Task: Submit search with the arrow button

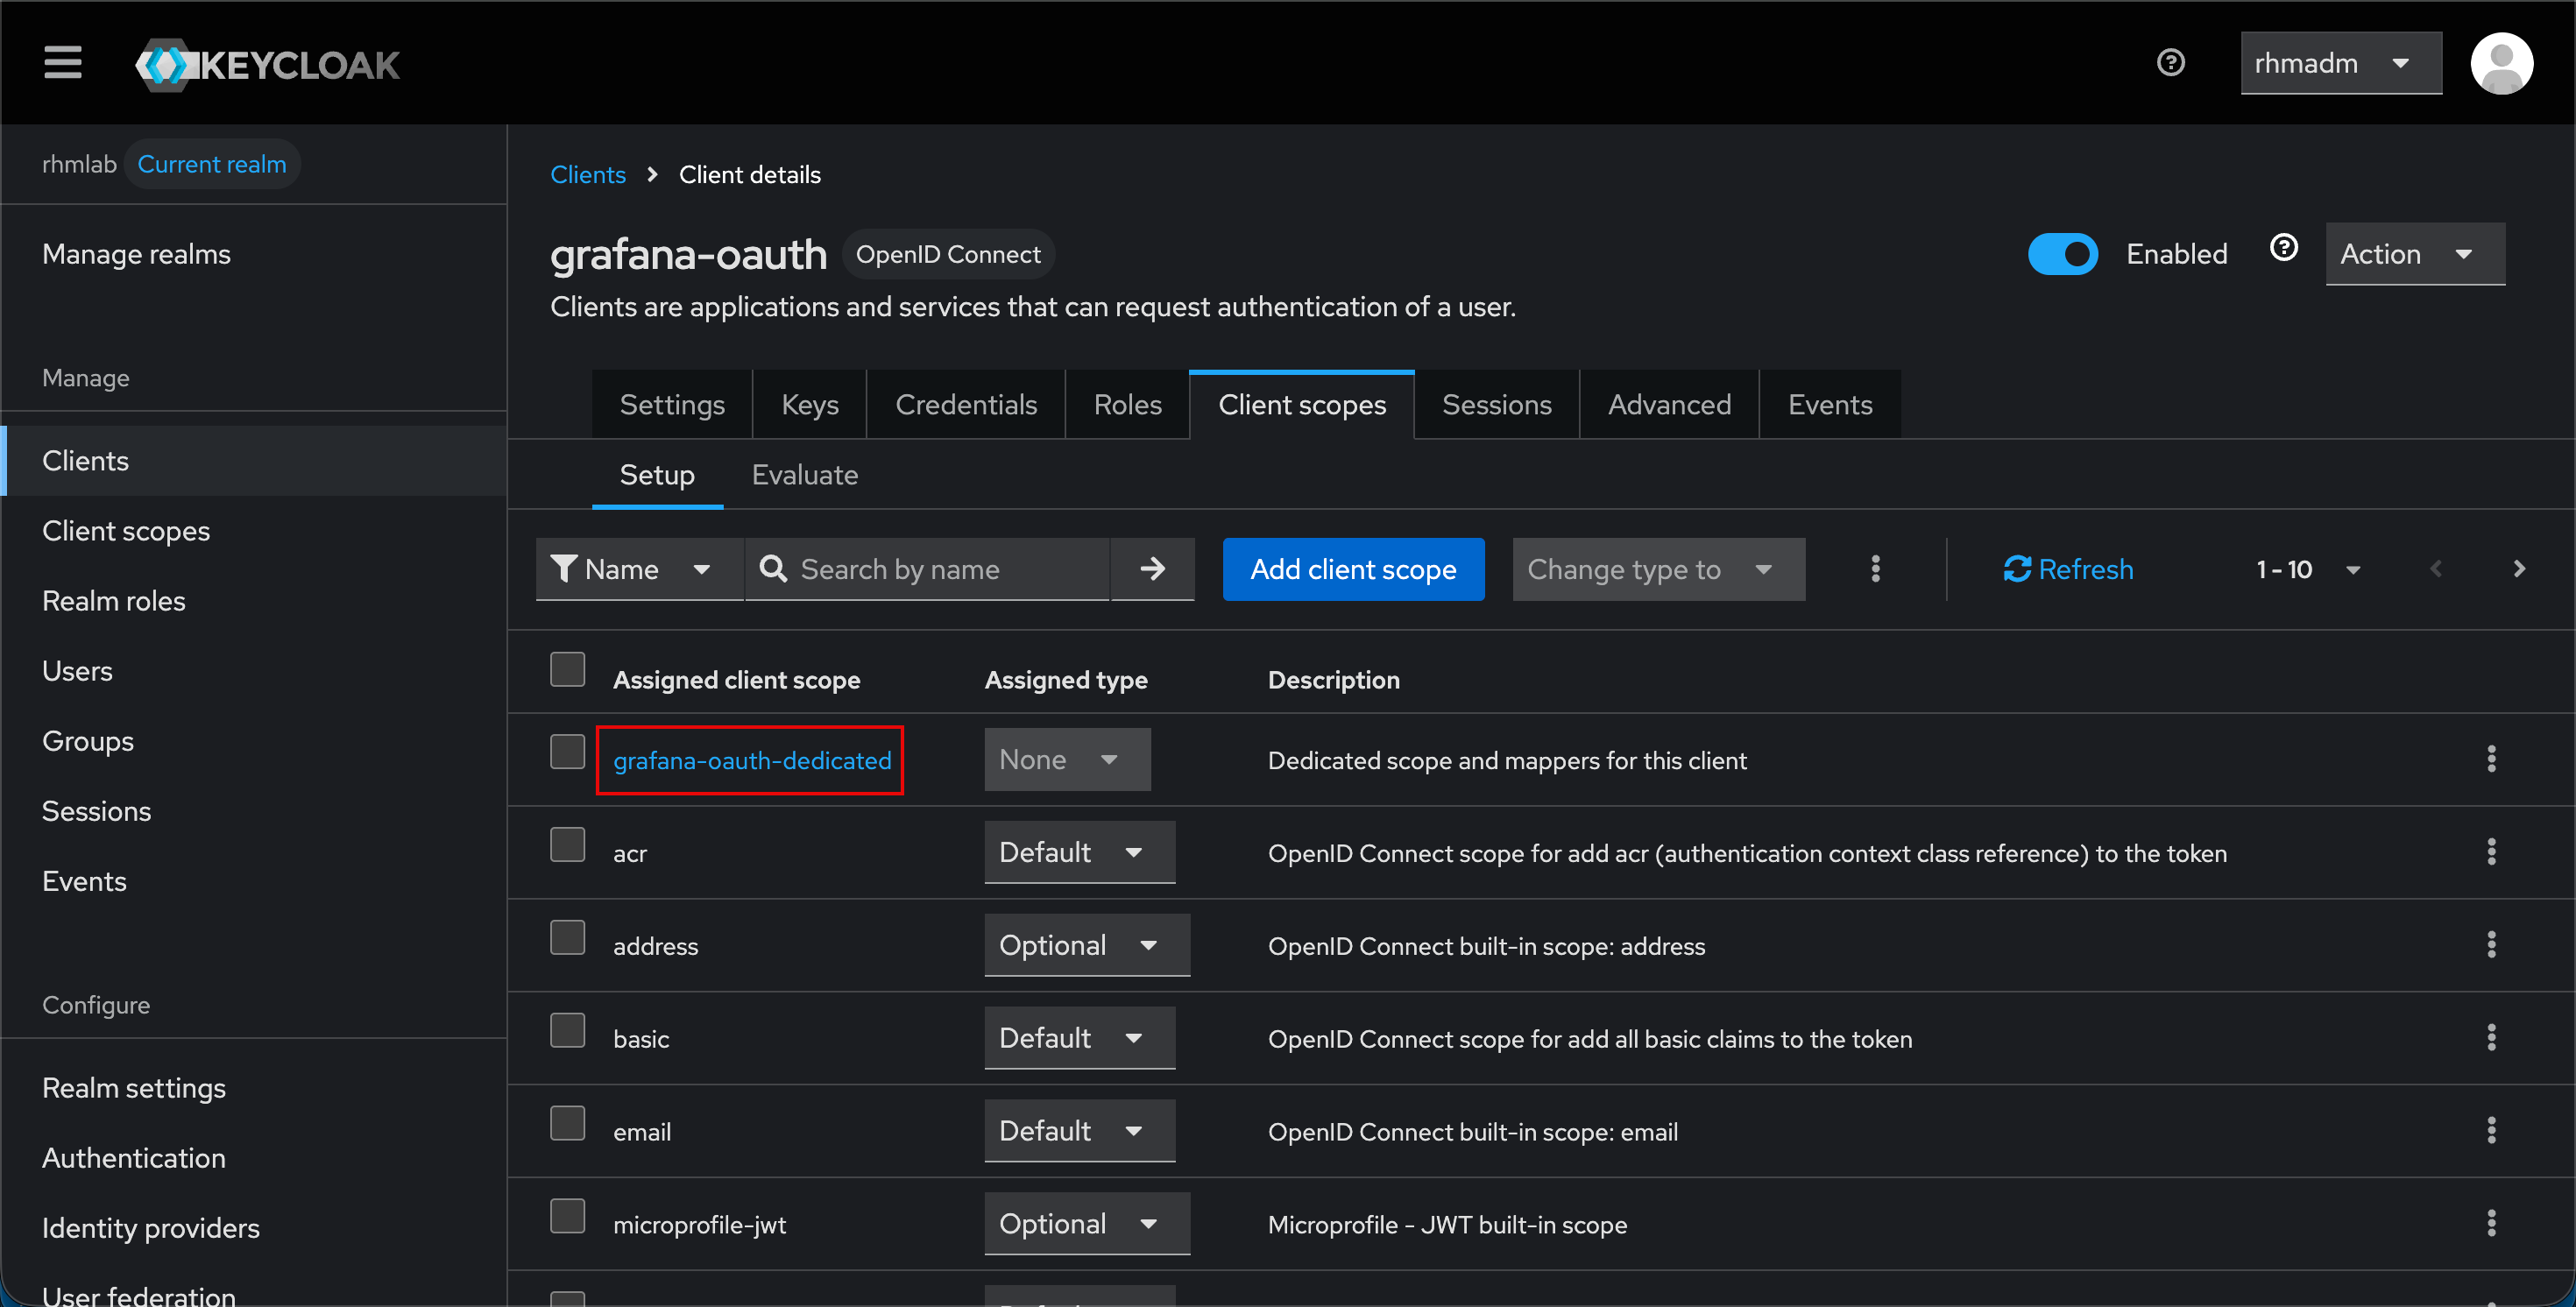Action: [1152, 569]
